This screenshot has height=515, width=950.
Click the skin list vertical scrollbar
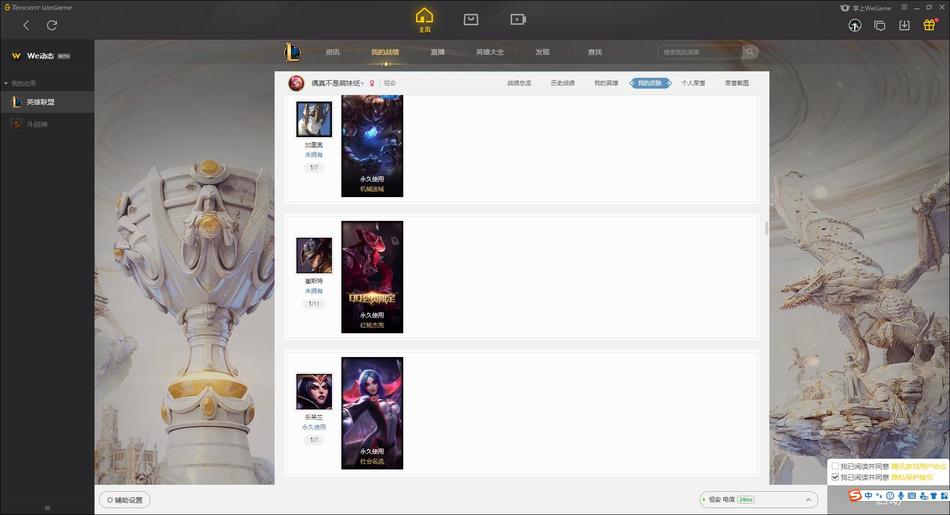point(766,228)
